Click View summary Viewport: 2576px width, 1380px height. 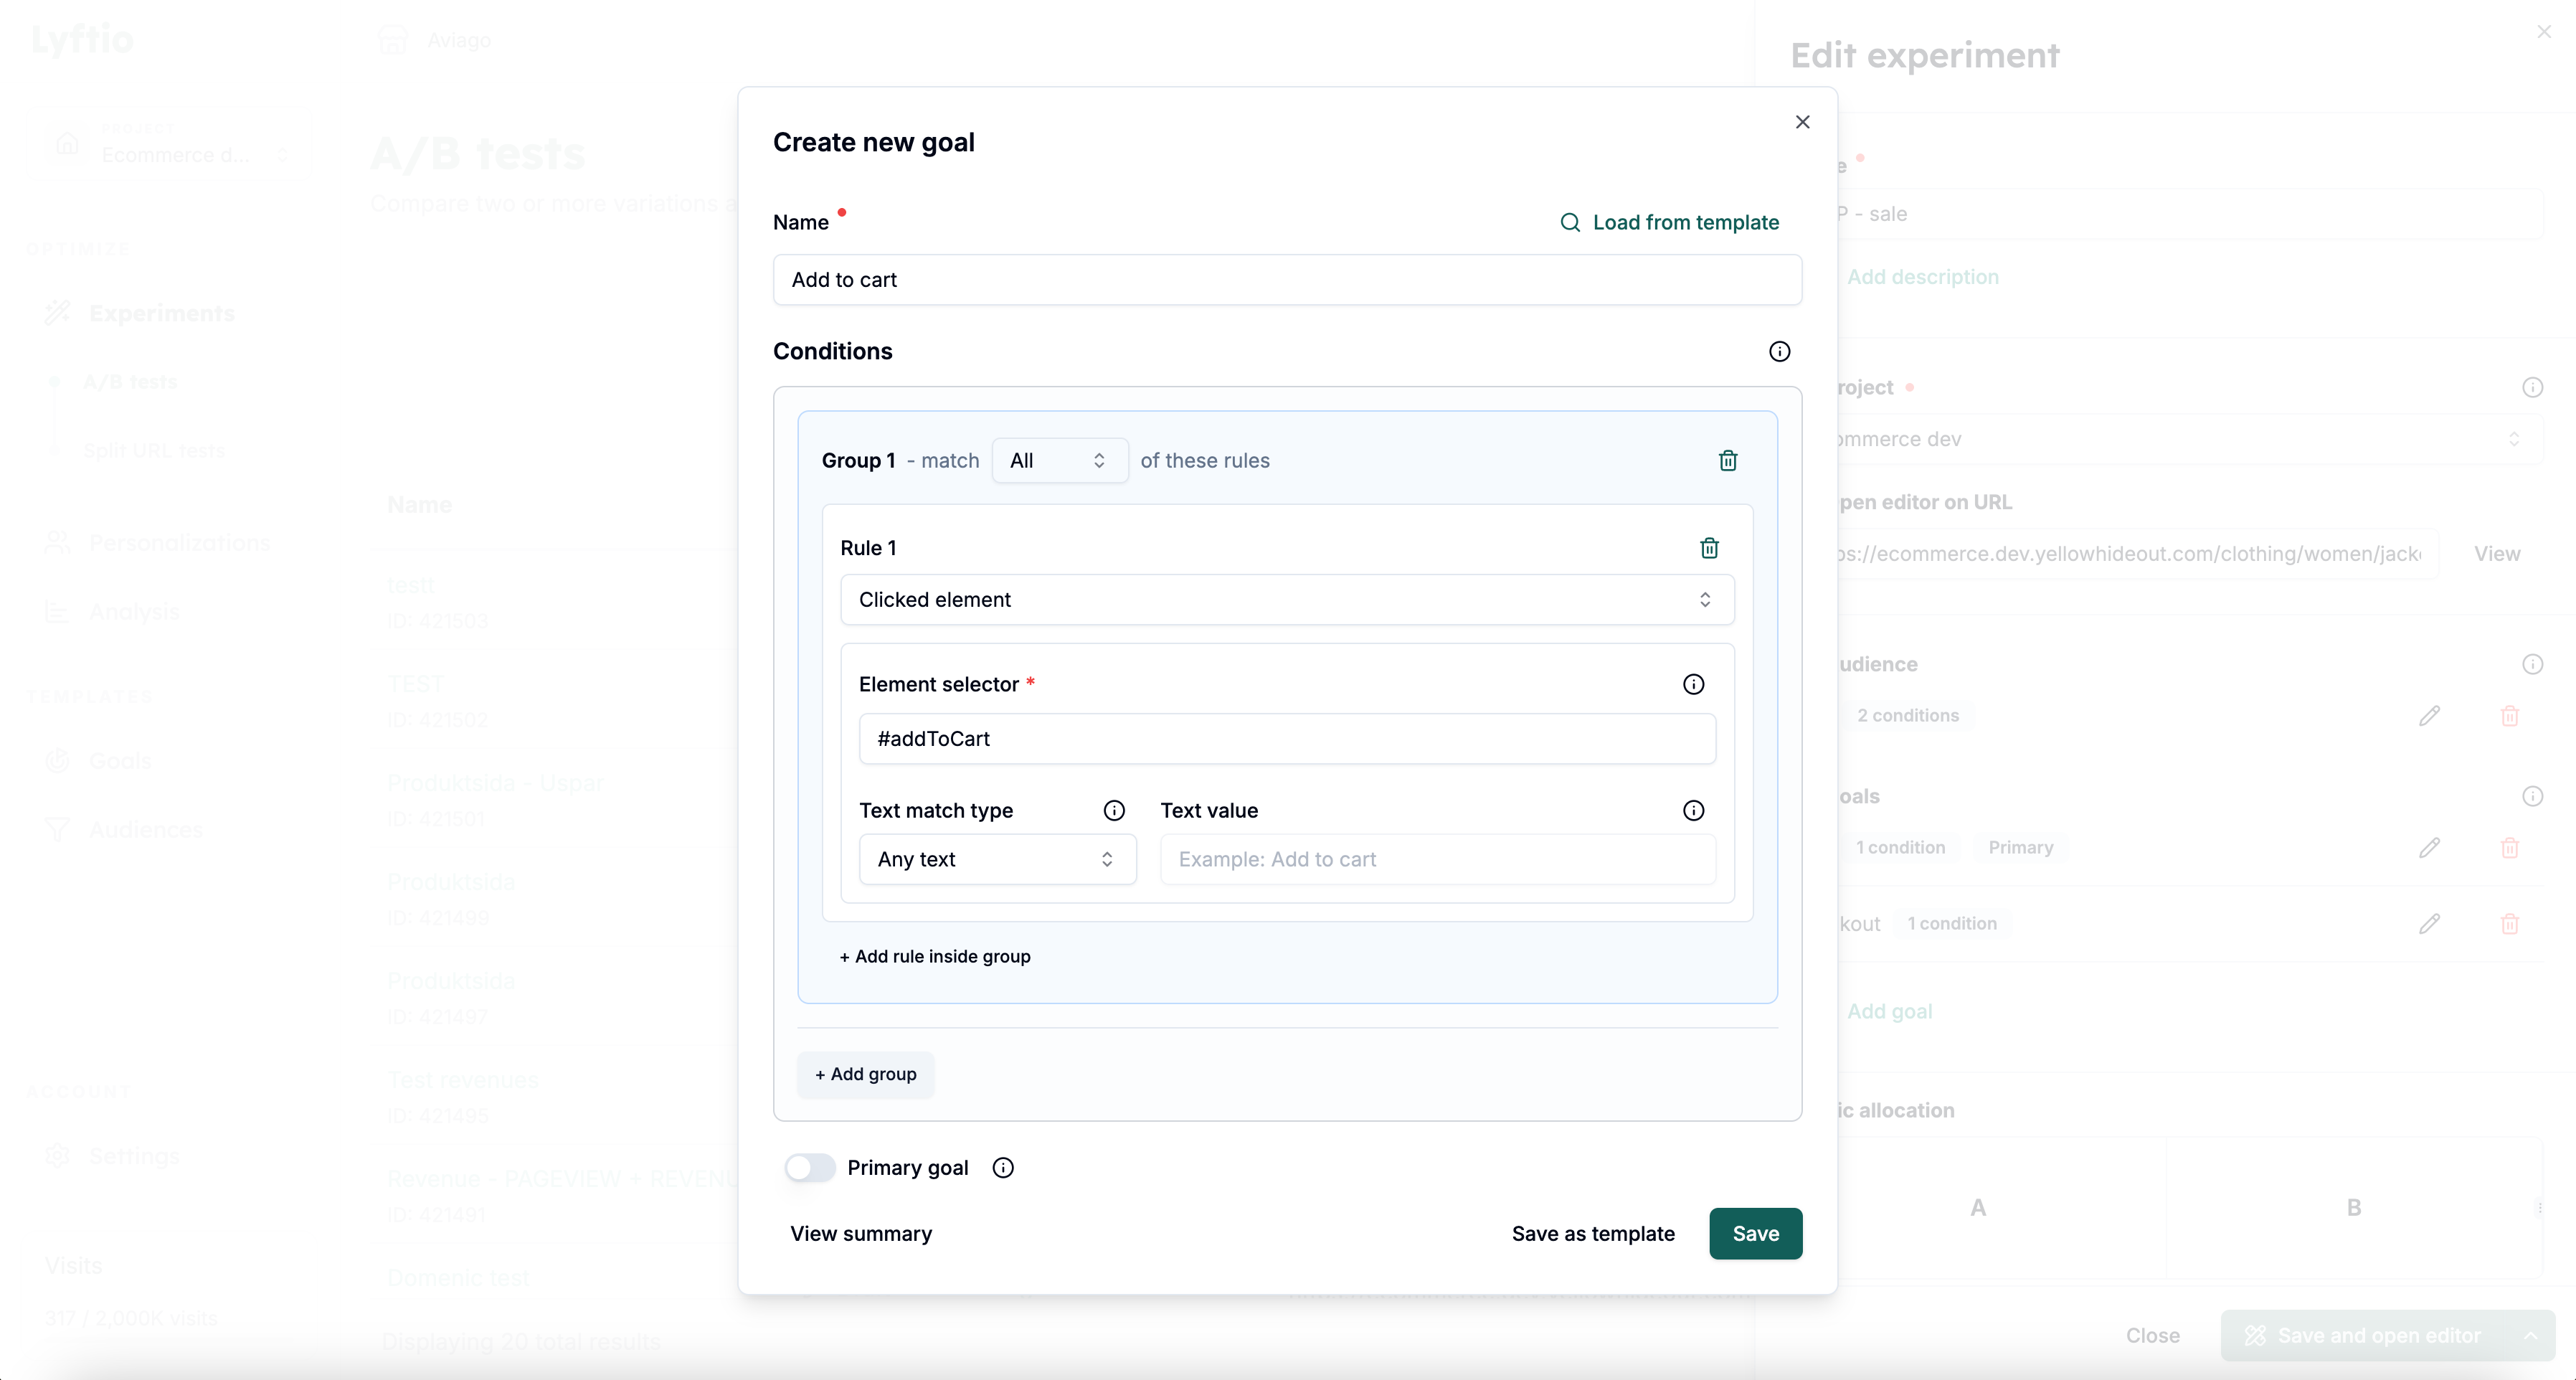[x=860, y=1234]
